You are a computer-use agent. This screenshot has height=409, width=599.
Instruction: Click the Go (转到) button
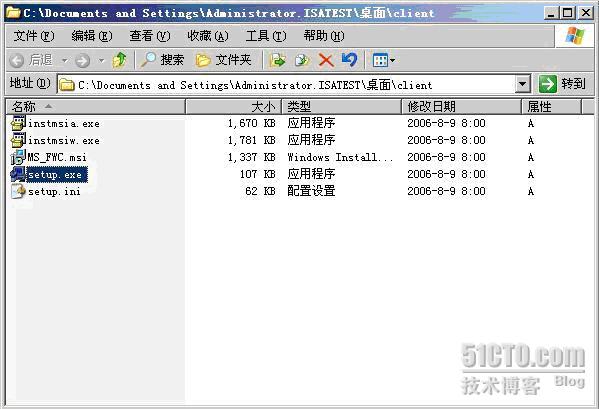(562, 84)
